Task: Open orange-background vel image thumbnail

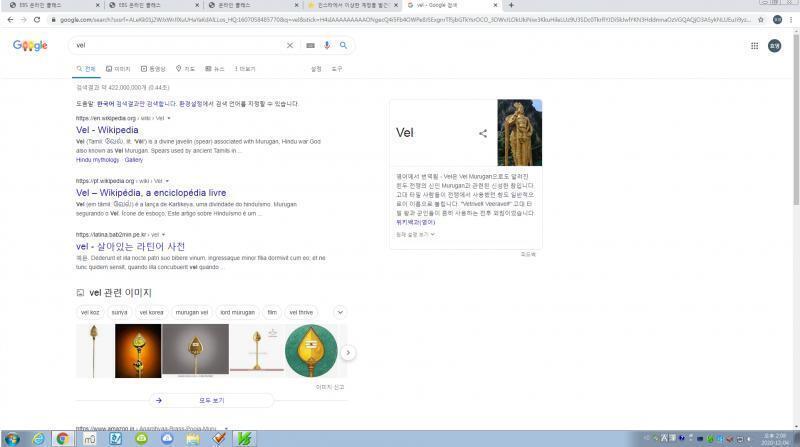Action: [x=138, y=351]
